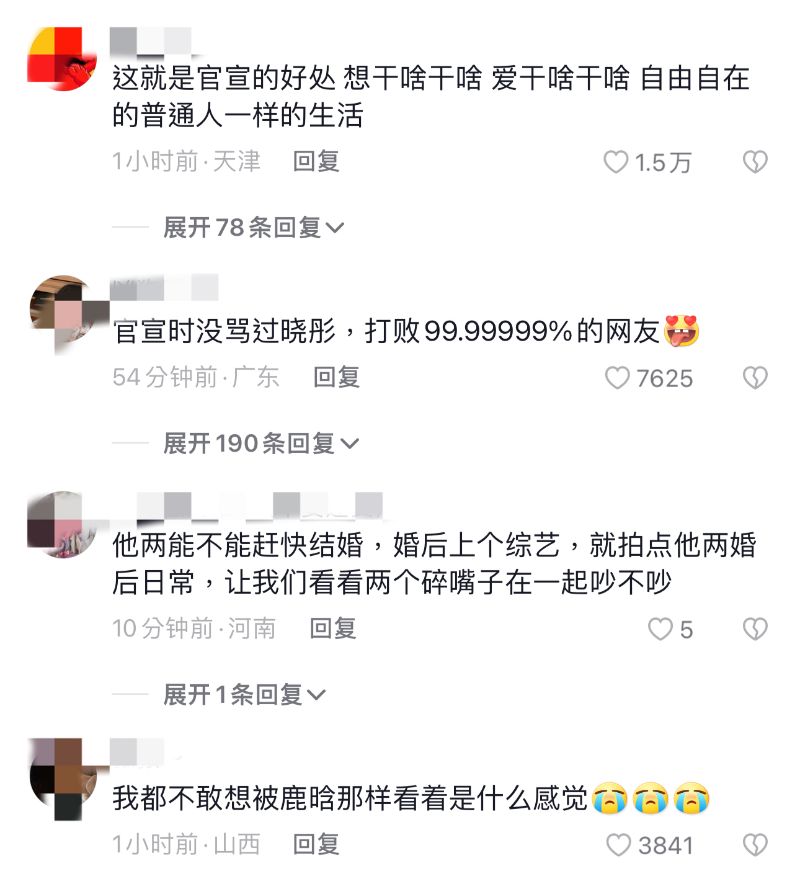
Task: Dislike the Henan comment via broken heart
Action: click(x=755, y=629)
